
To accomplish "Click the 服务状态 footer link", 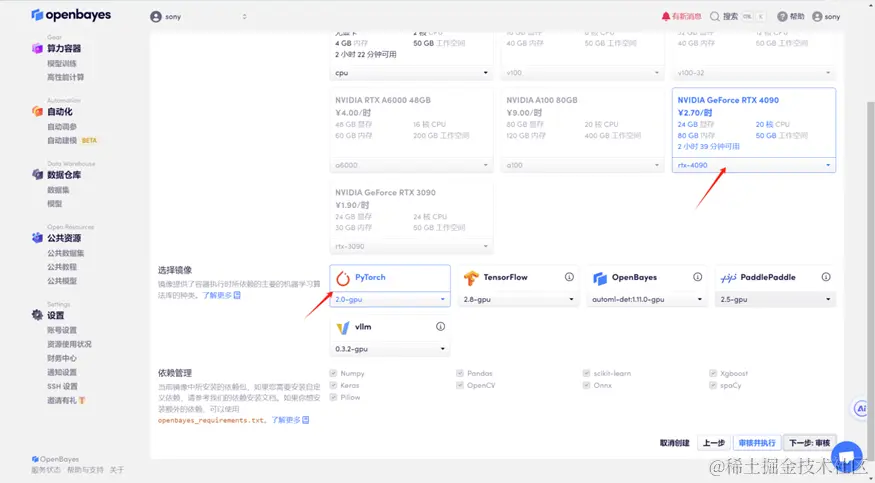I will pos(46,470).
